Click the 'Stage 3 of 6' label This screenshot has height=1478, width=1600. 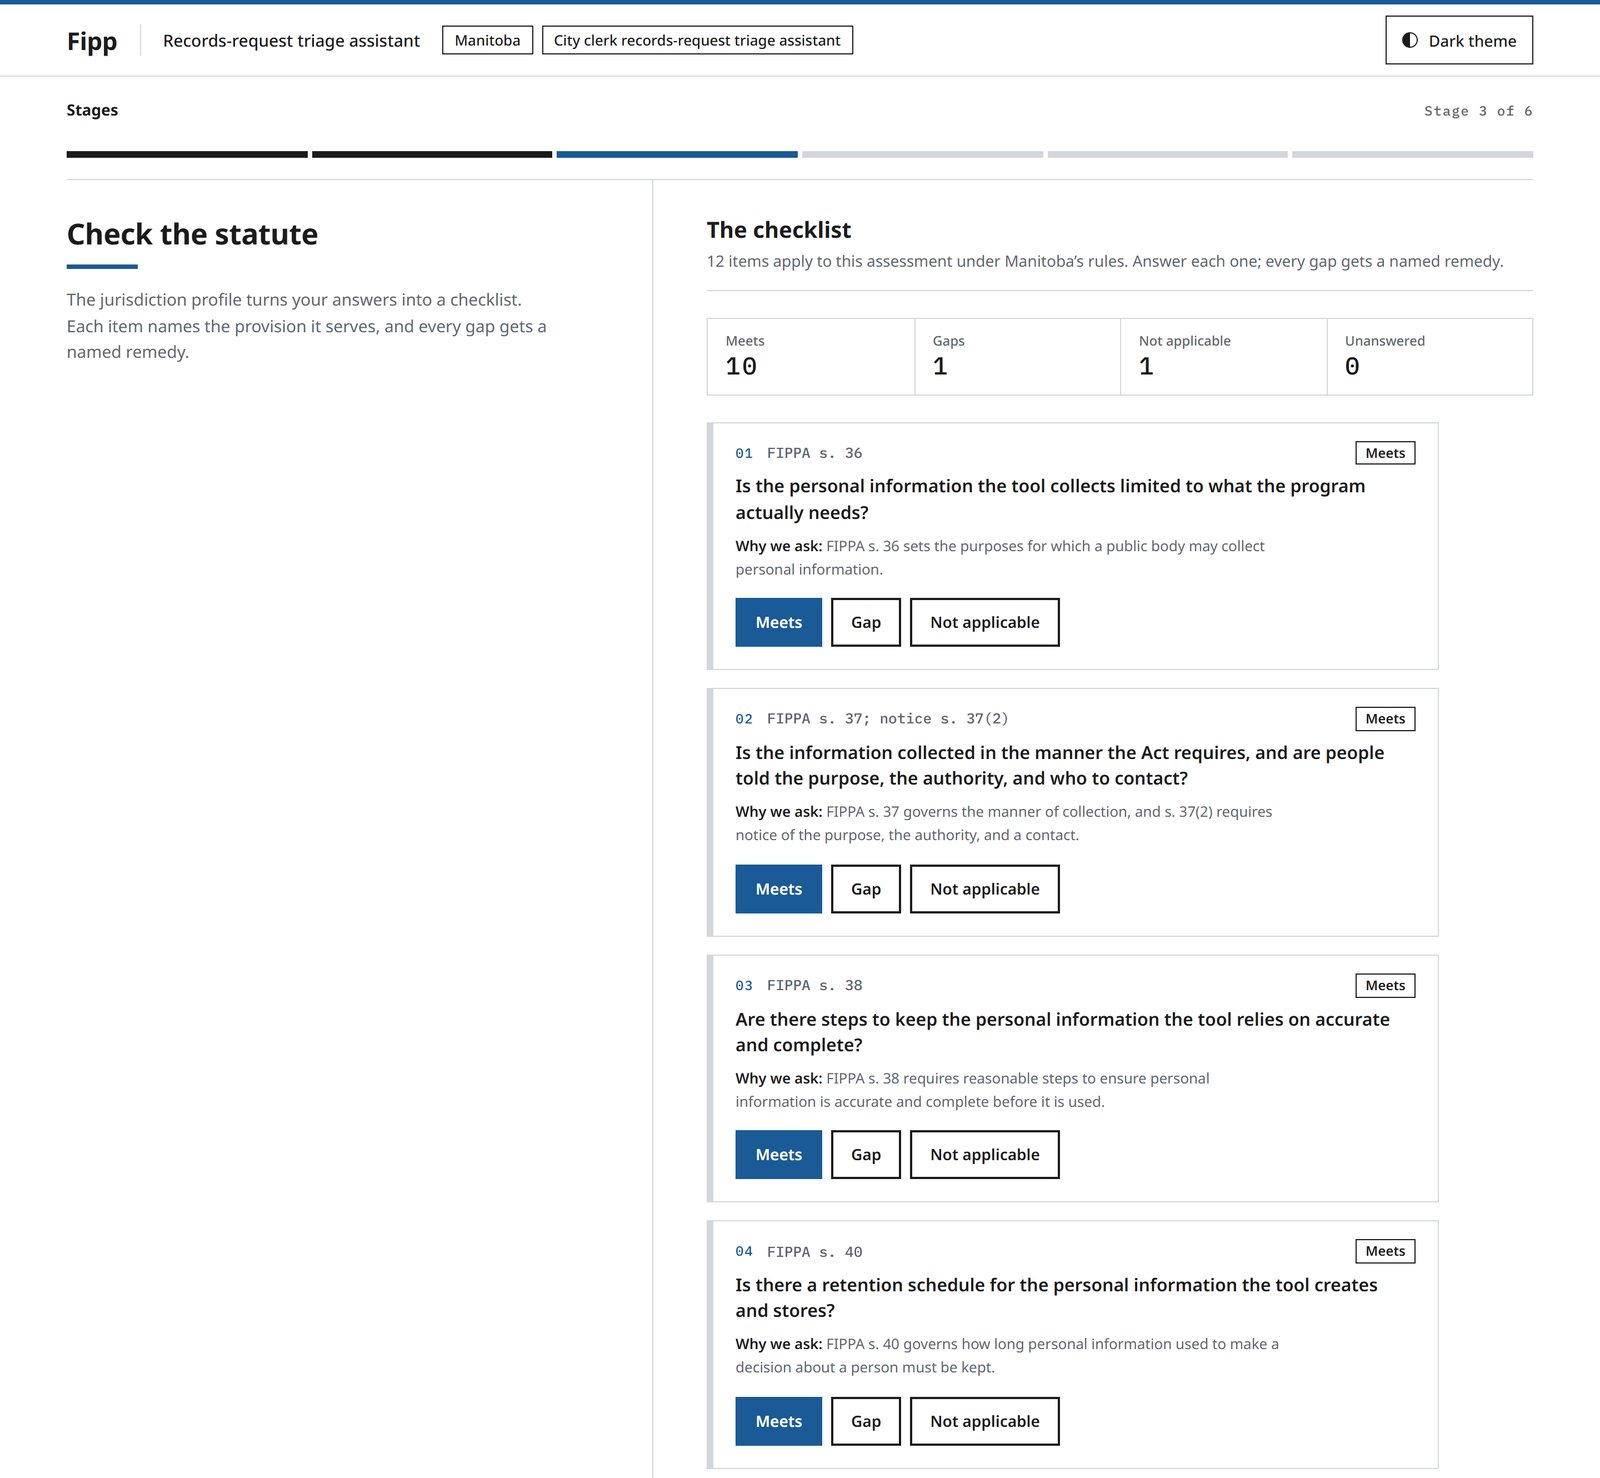coord(1478,111)
